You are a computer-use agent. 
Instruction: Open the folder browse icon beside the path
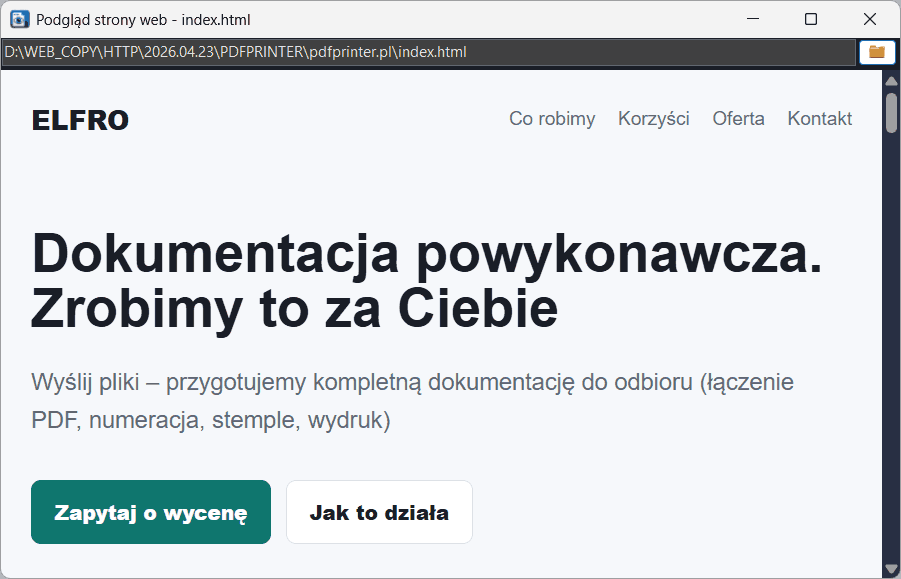pyautogui.click(x=876, y=52)
